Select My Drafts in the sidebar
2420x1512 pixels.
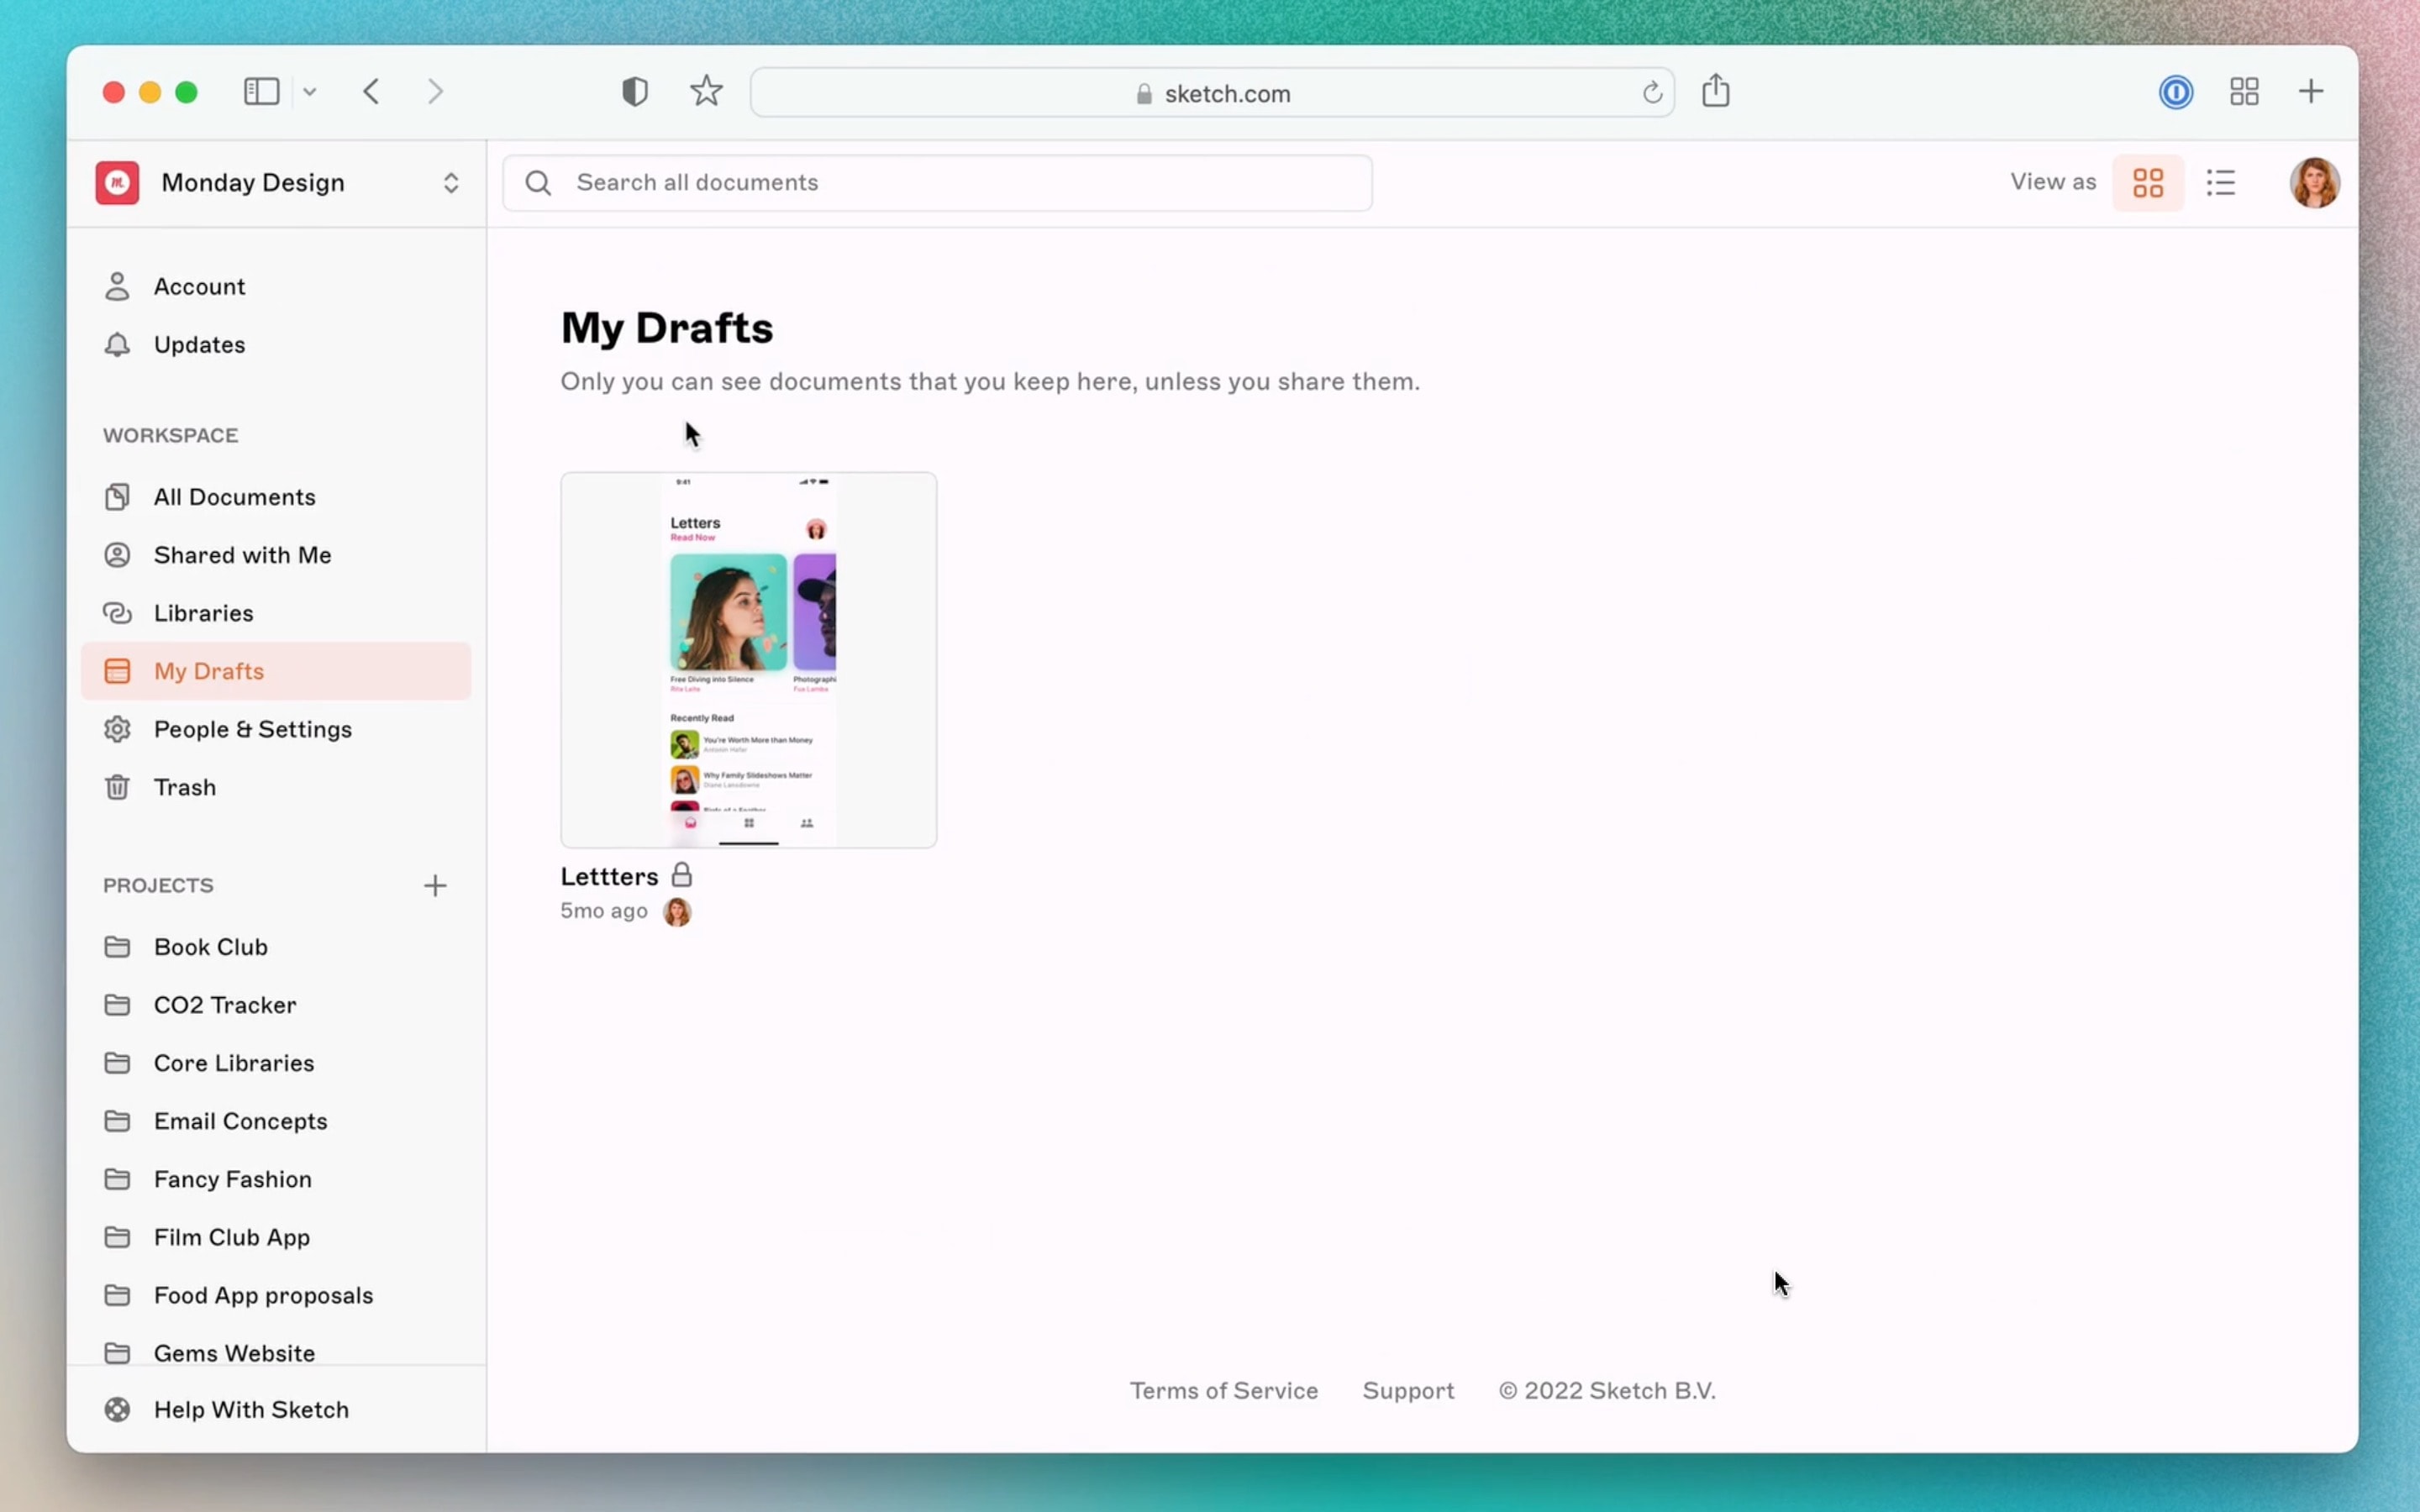point(276,671)
